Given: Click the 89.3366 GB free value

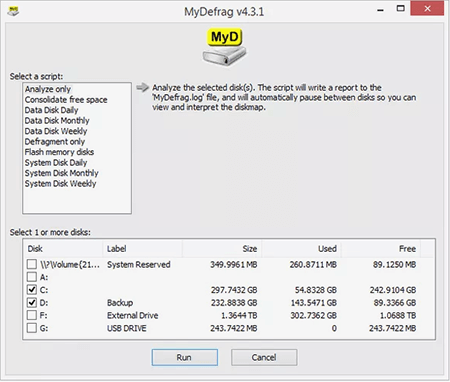Looking at the screenshot, I should coord(395,303).
